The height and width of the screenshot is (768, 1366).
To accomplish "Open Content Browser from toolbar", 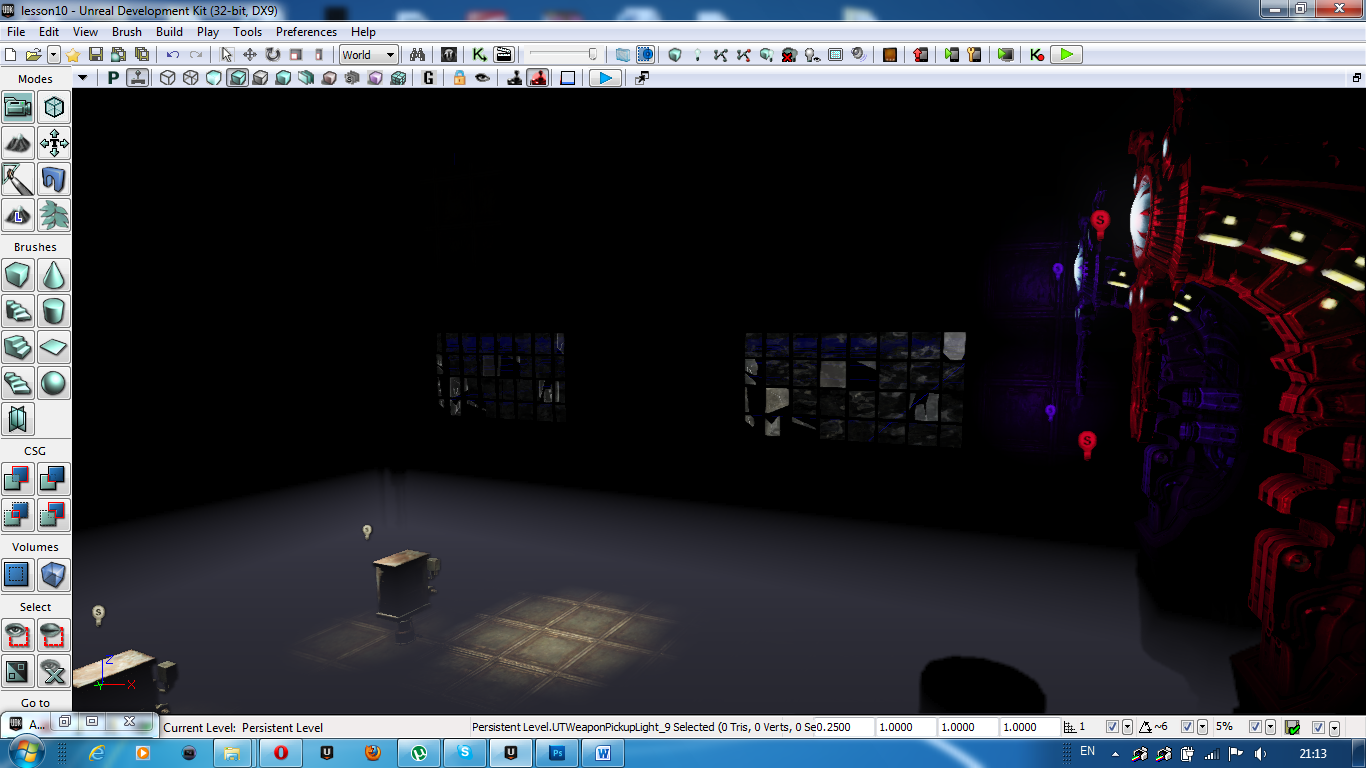I will click(450, 55).
